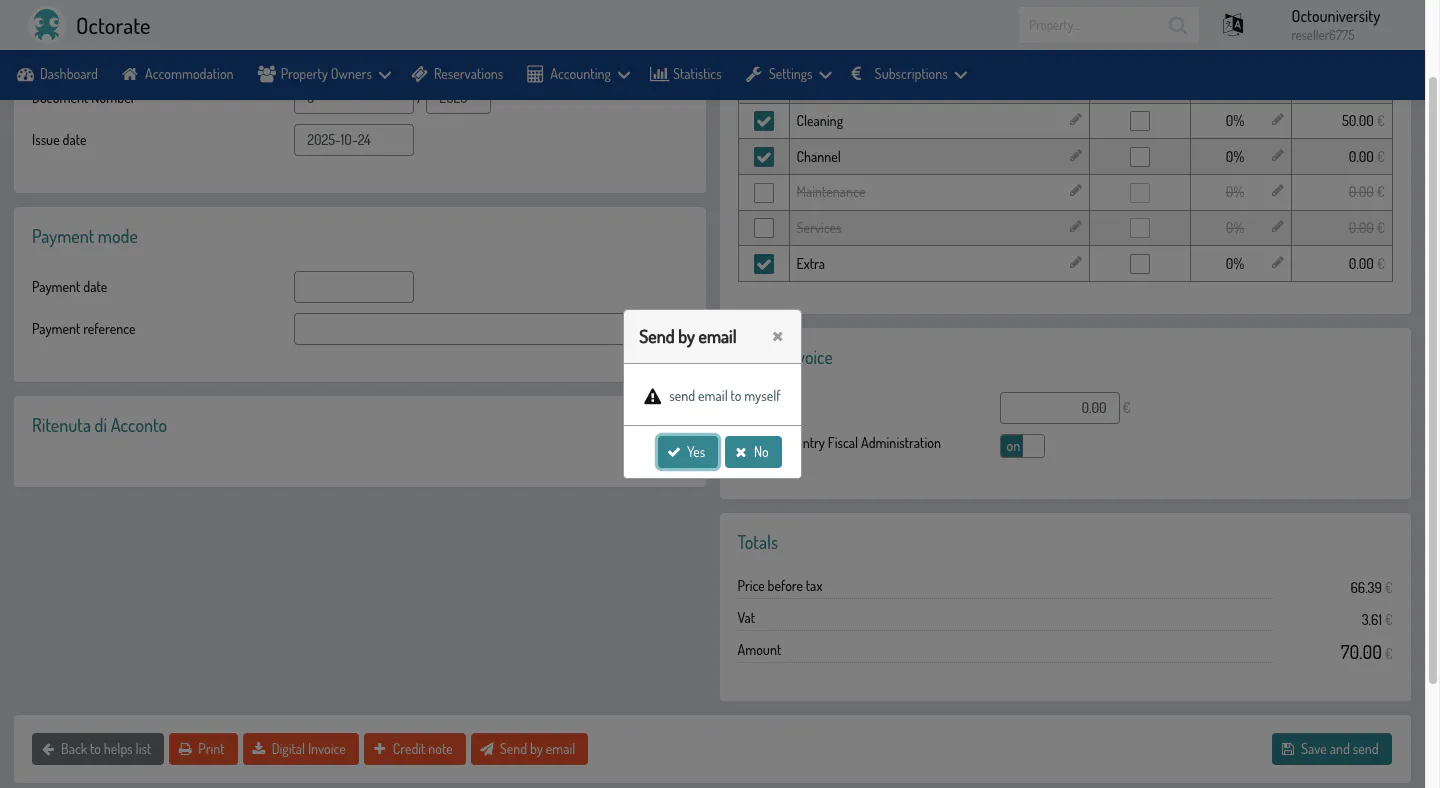The width and height of the screenshot is (1440, 788).
Task: Edit the Cleaning row percentage pencil
Action: pyautogui.click(x=1277, y=120)
